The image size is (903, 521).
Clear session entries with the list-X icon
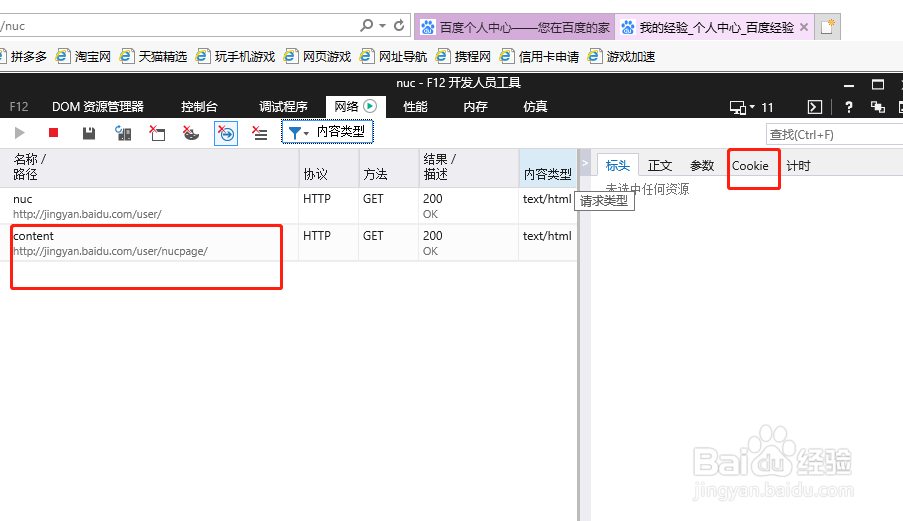[x=260, y=134]
